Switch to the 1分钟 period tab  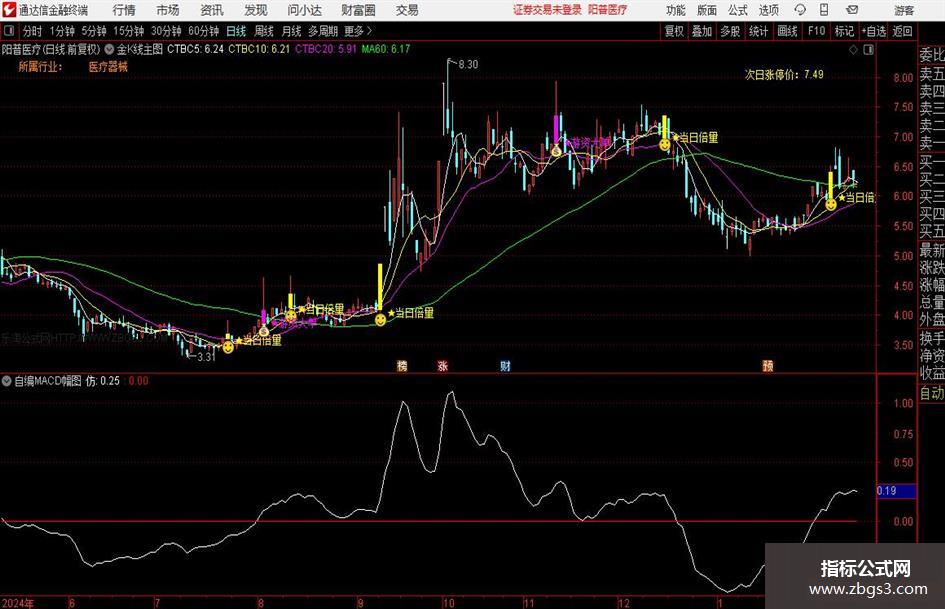[x=62, y=31]
